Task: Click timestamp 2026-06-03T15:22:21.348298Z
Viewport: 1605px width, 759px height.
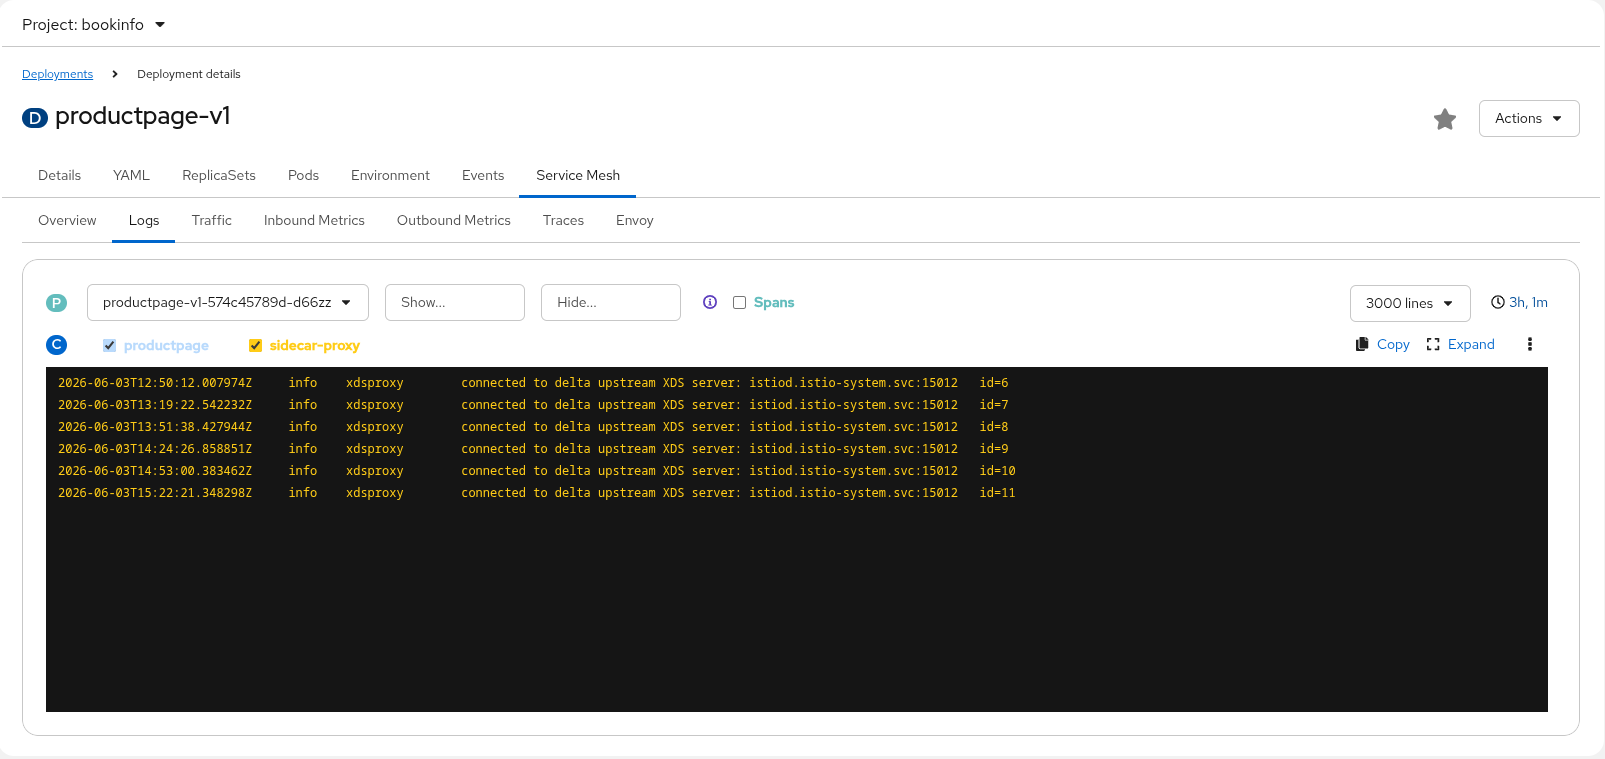Action: (x=155, y=493)
